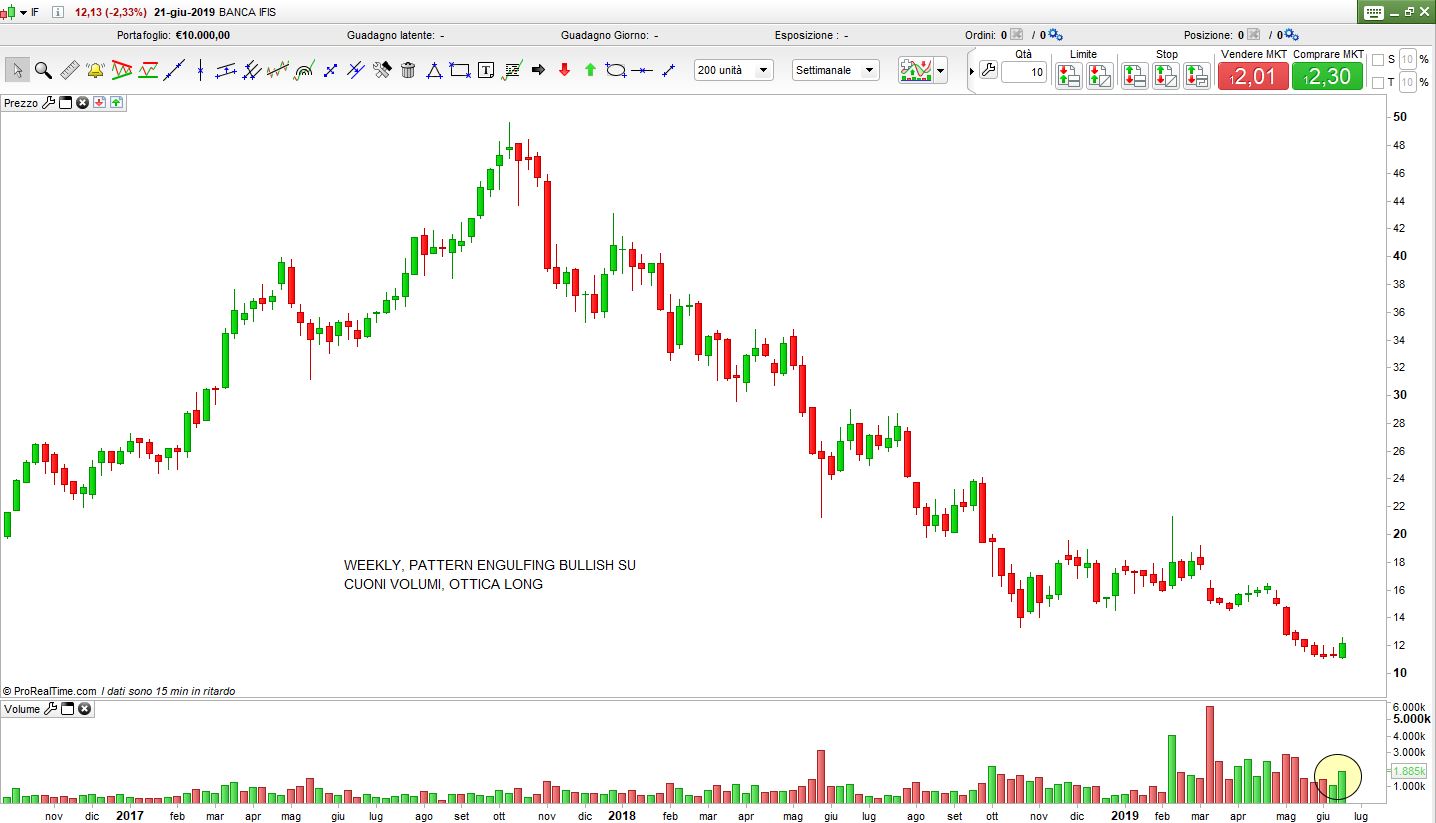The height and width of the screenshot is (823, 1436).
Task: Choose the regression line tool
Action: coord(278,70)
